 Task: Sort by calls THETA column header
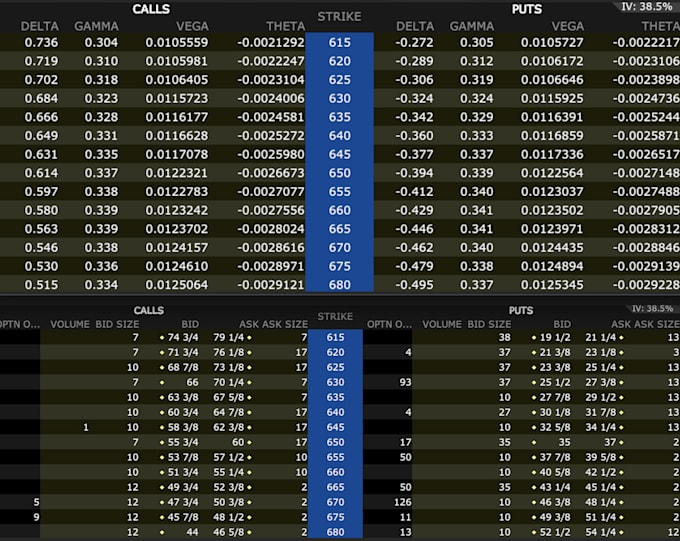285,26
